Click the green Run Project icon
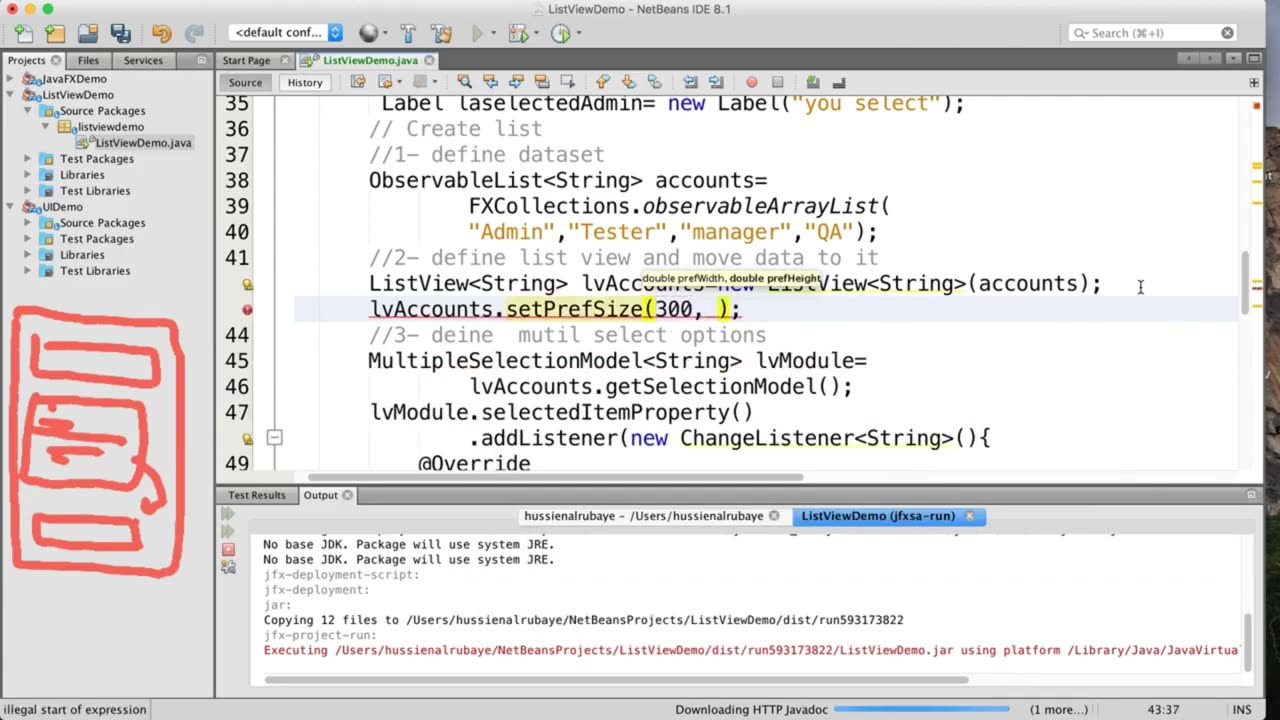 (x=477, y=33)
